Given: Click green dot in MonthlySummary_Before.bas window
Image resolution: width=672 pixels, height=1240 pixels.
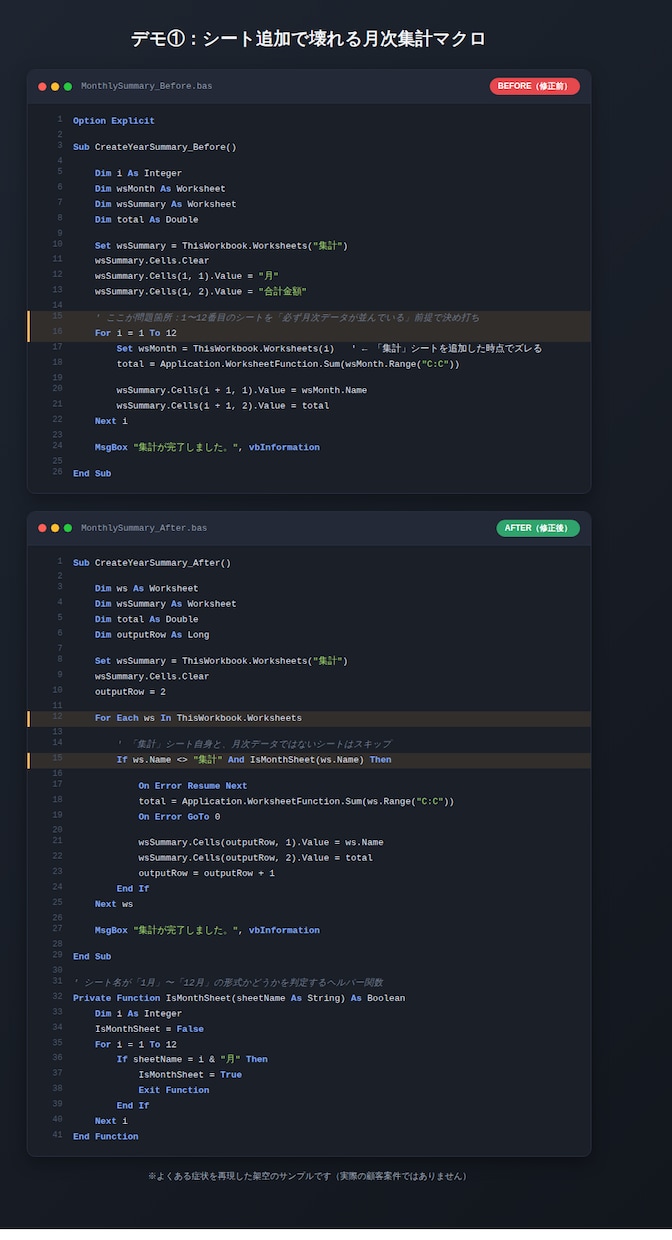Looking at the screenshot, I should (x=68, y=87).
